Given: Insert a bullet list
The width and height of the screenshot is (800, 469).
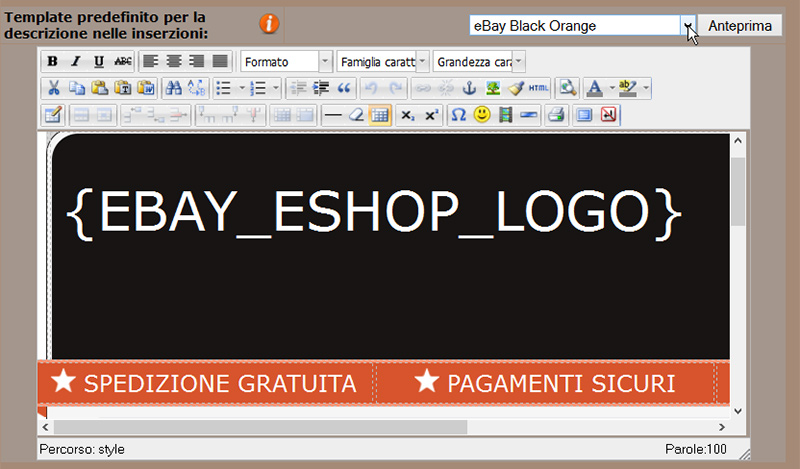Looking at the screenshot, I should pyautogui.click(x=224, y=88).
